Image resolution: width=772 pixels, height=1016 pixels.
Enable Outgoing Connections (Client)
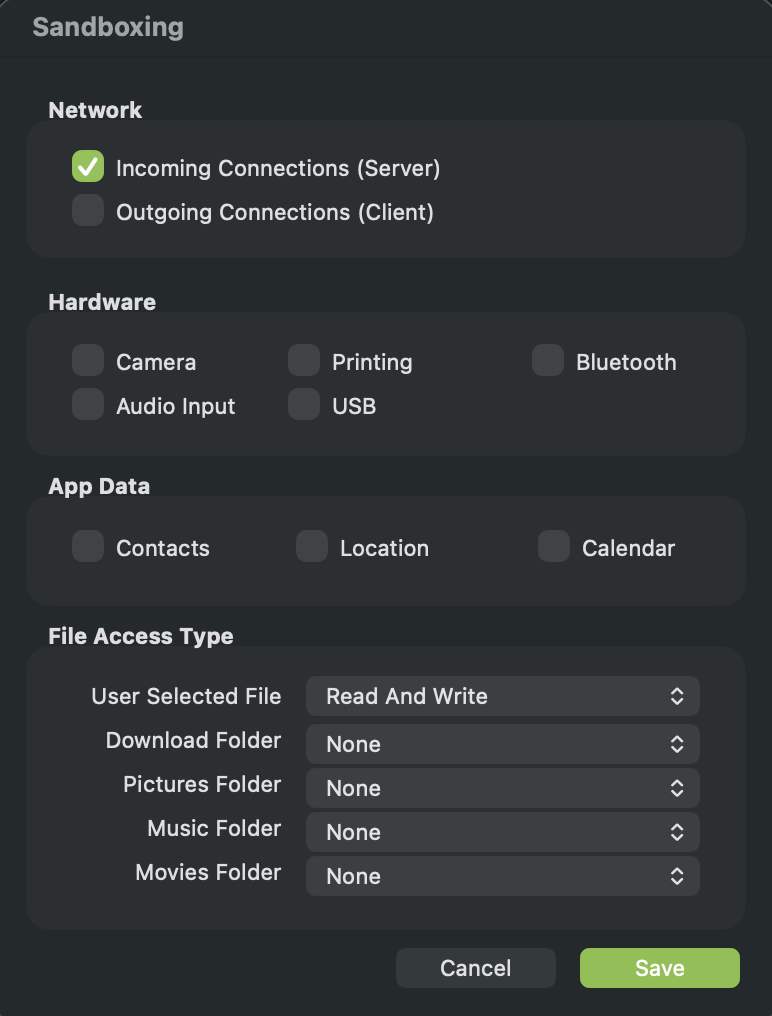coord(88,211)
